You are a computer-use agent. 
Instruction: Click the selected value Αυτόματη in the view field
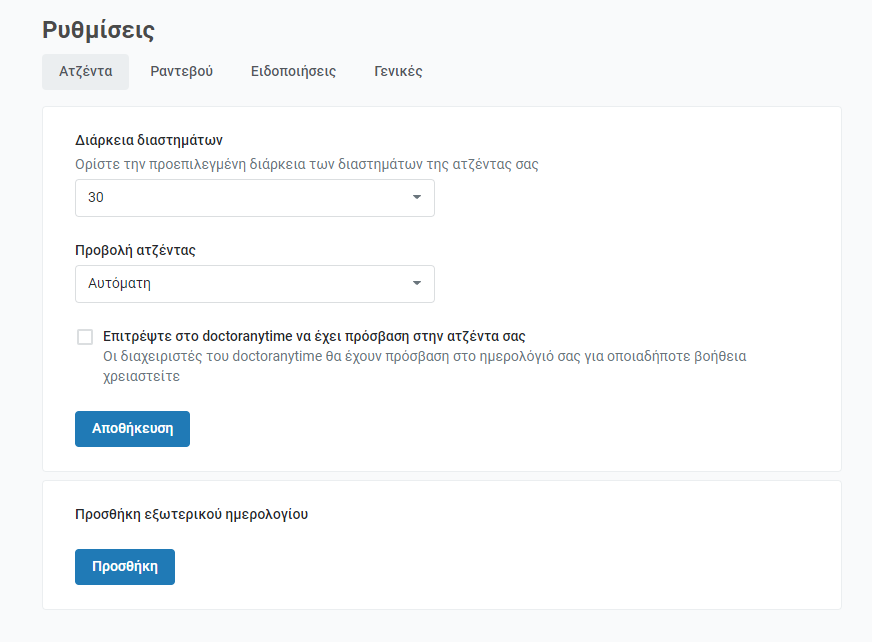[x=120, y=284]
